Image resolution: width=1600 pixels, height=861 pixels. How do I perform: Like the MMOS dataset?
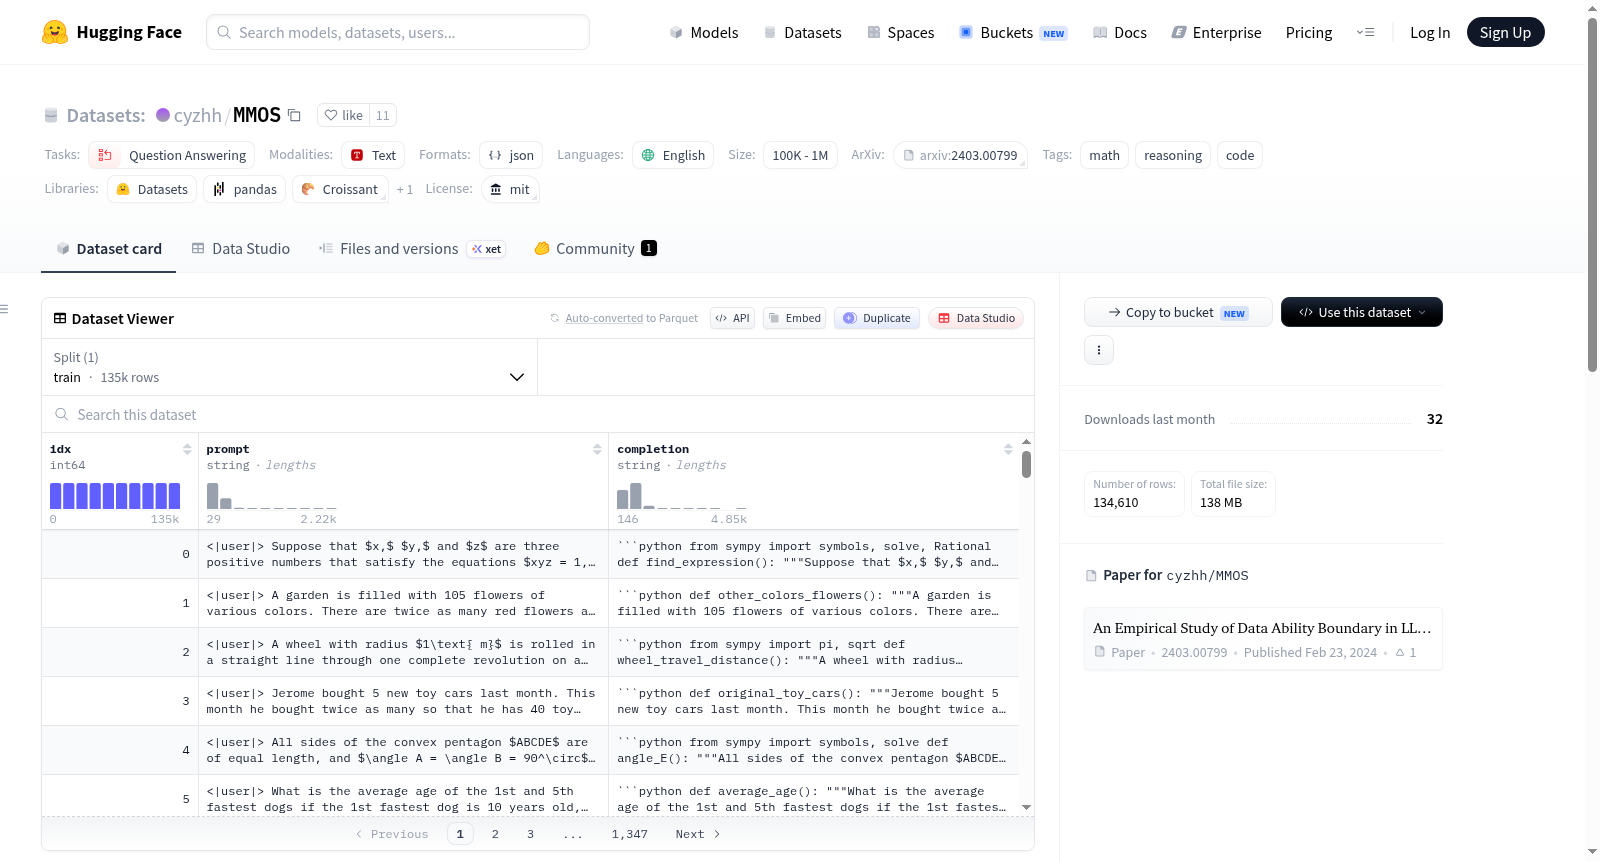[x=344, y=115]
